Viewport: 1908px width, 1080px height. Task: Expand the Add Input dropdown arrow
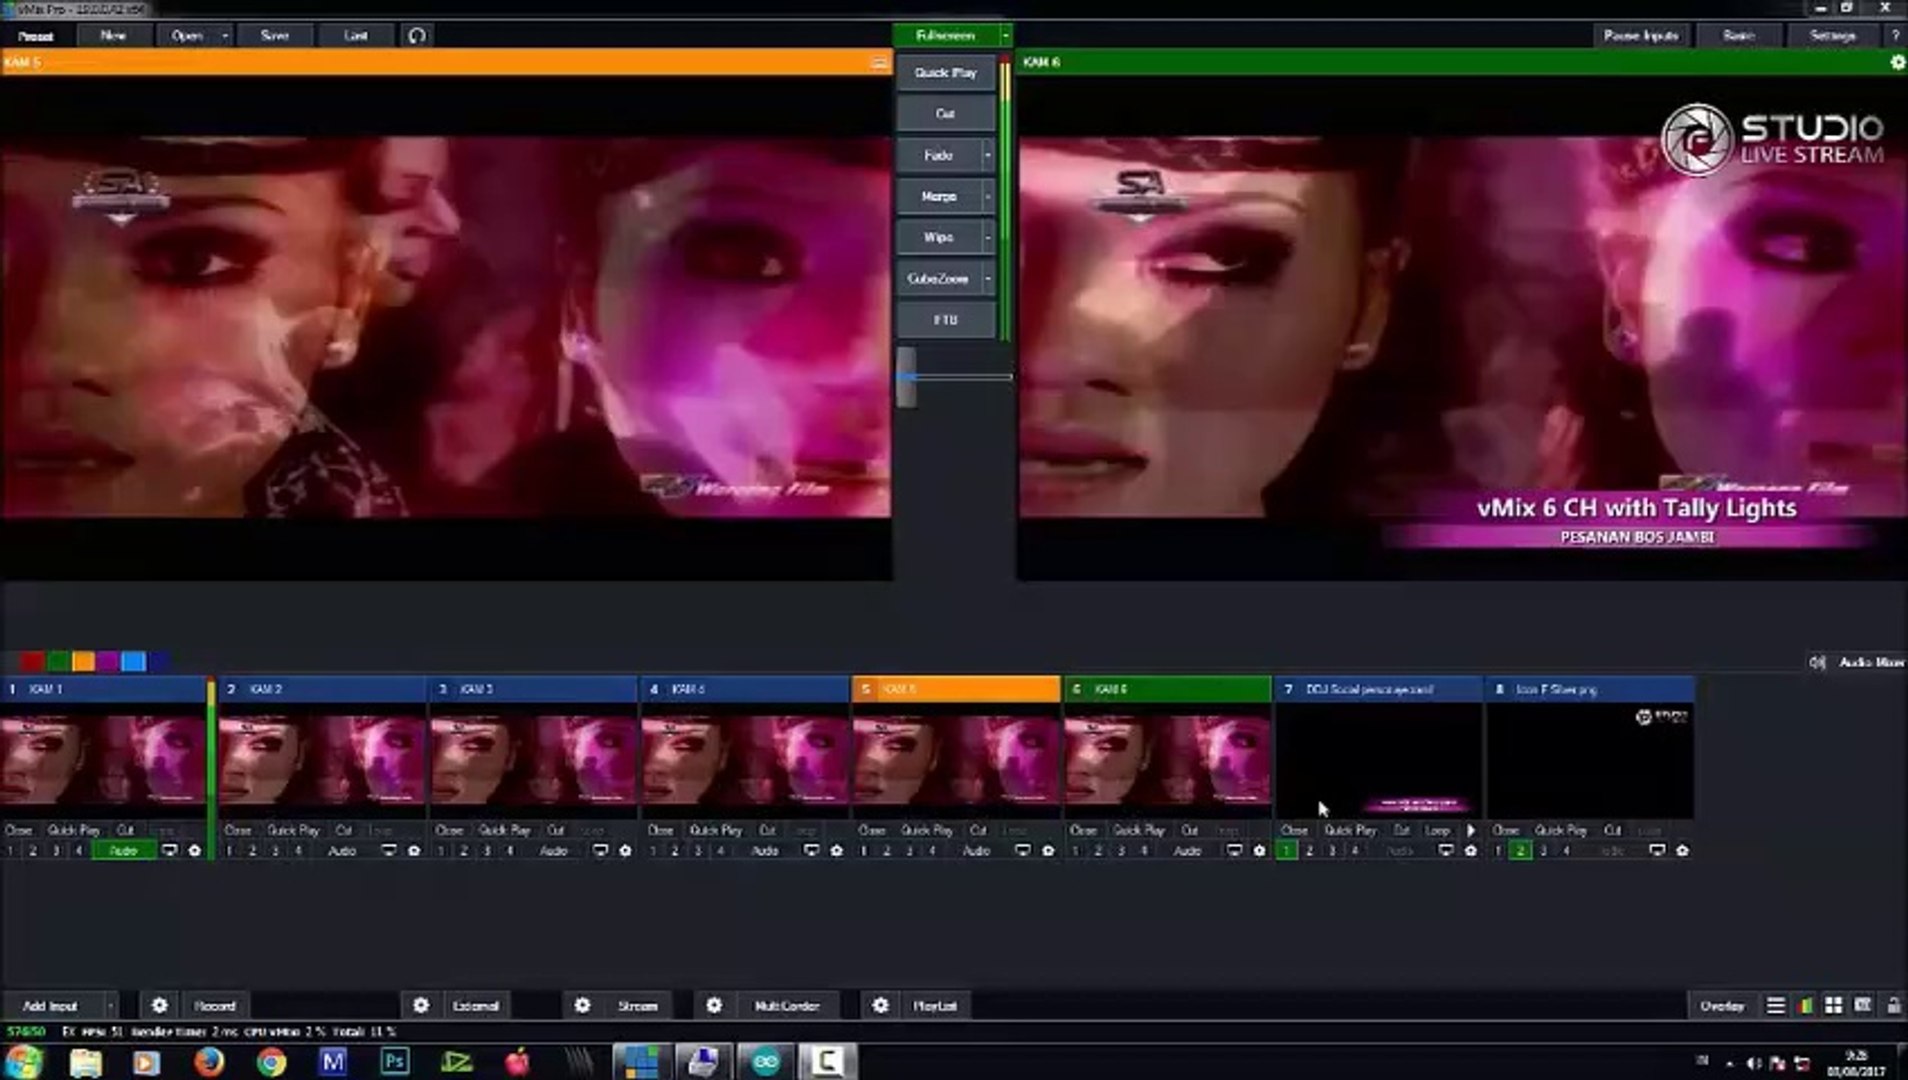pyautogui.click(x=110, y=1005)
